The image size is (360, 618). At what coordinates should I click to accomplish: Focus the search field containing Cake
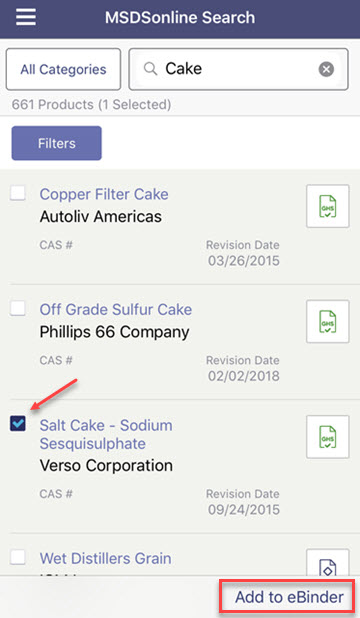239,69
